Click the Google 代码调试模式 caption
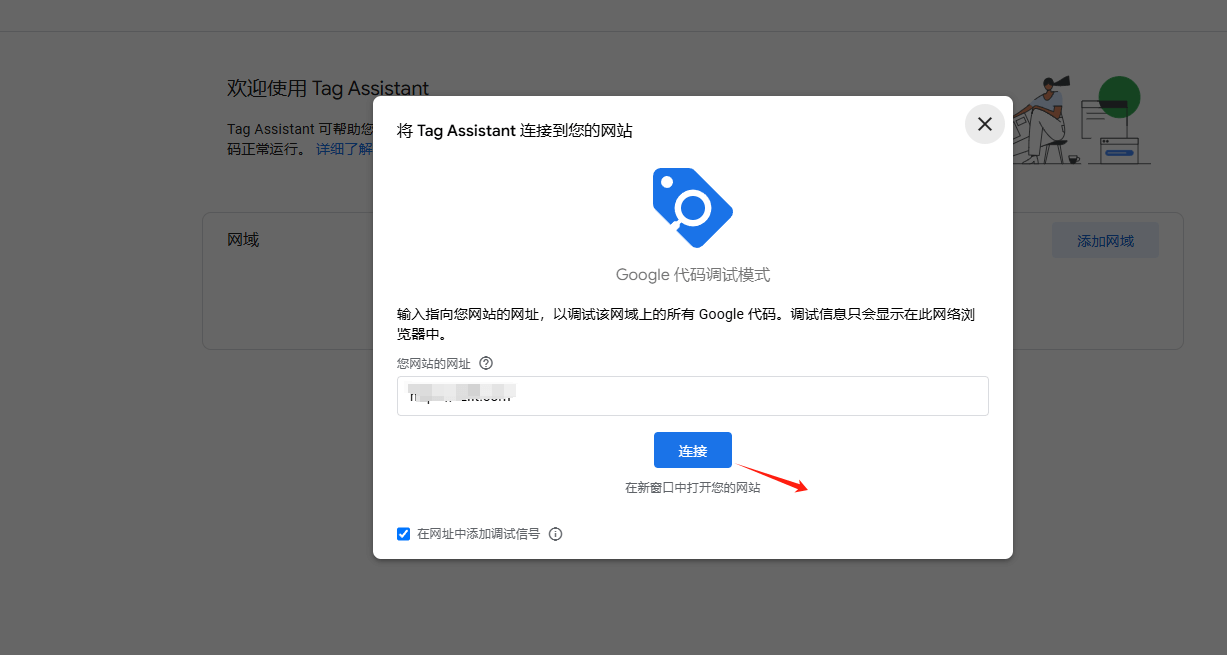This screenshot has width=1227, height=655. [693, 275]
